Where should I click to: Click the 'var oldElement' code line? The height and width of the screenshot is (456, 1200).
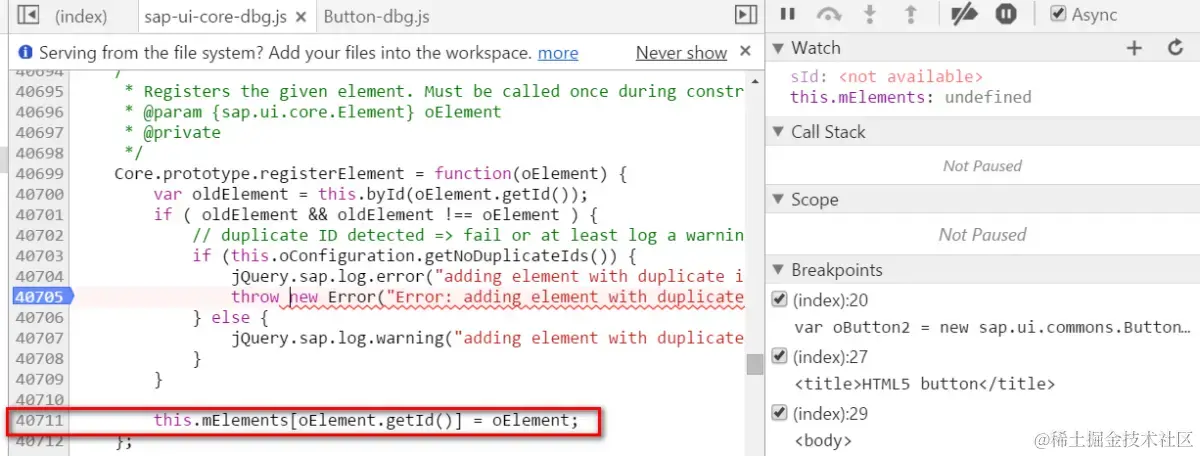[x=370, y=194]
